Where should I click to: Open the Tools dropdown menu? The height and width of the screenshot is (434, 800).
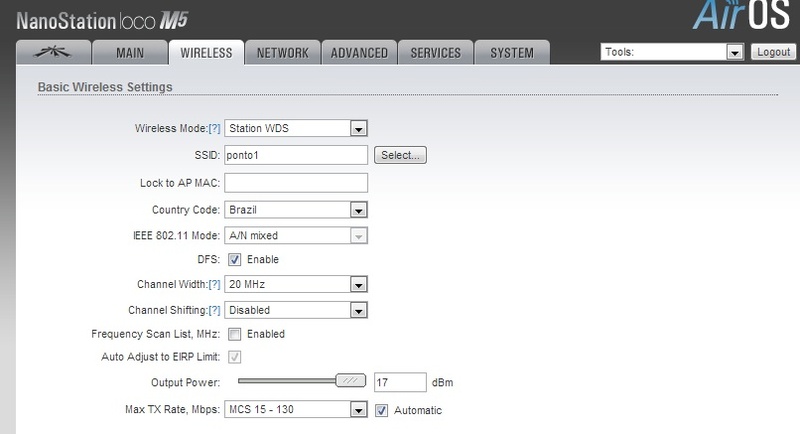(x=672, y=52)
